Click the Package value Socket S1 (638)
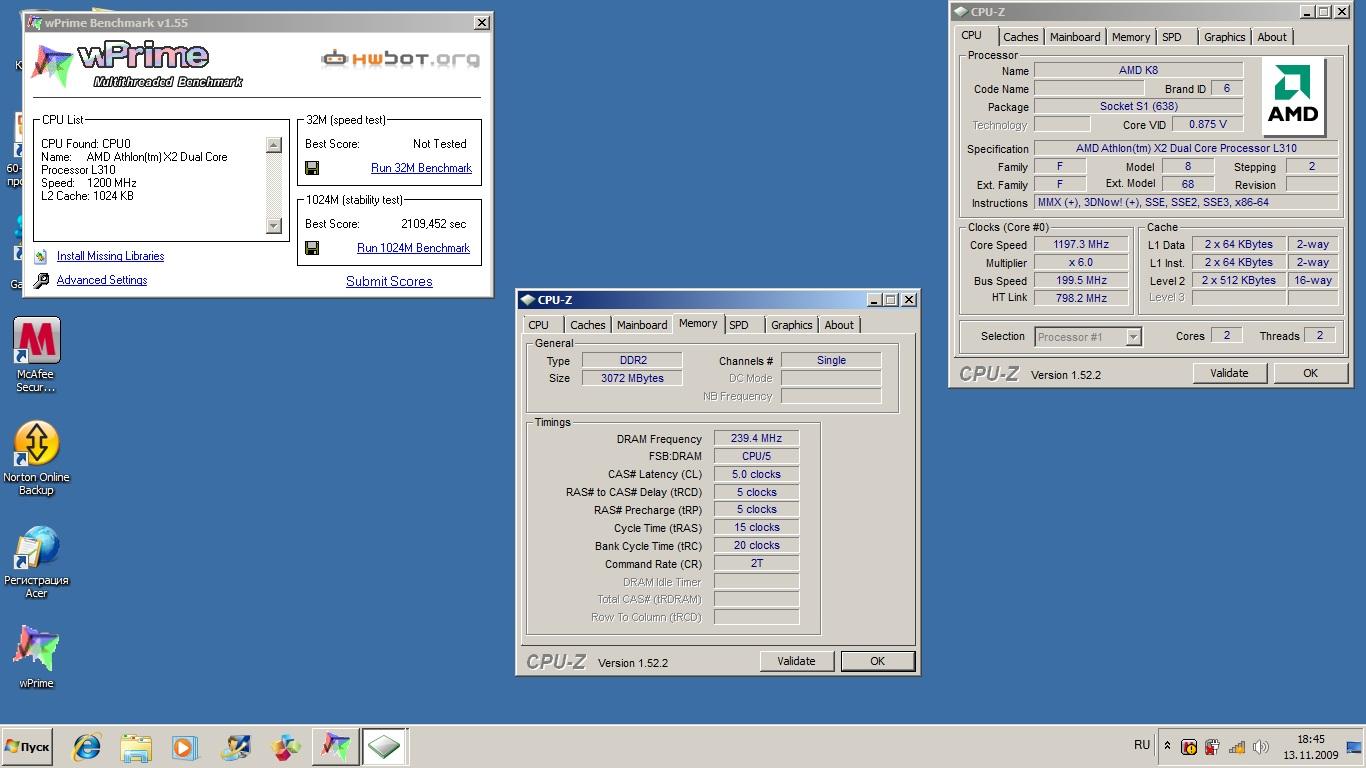 click(x=1138, y=106)
